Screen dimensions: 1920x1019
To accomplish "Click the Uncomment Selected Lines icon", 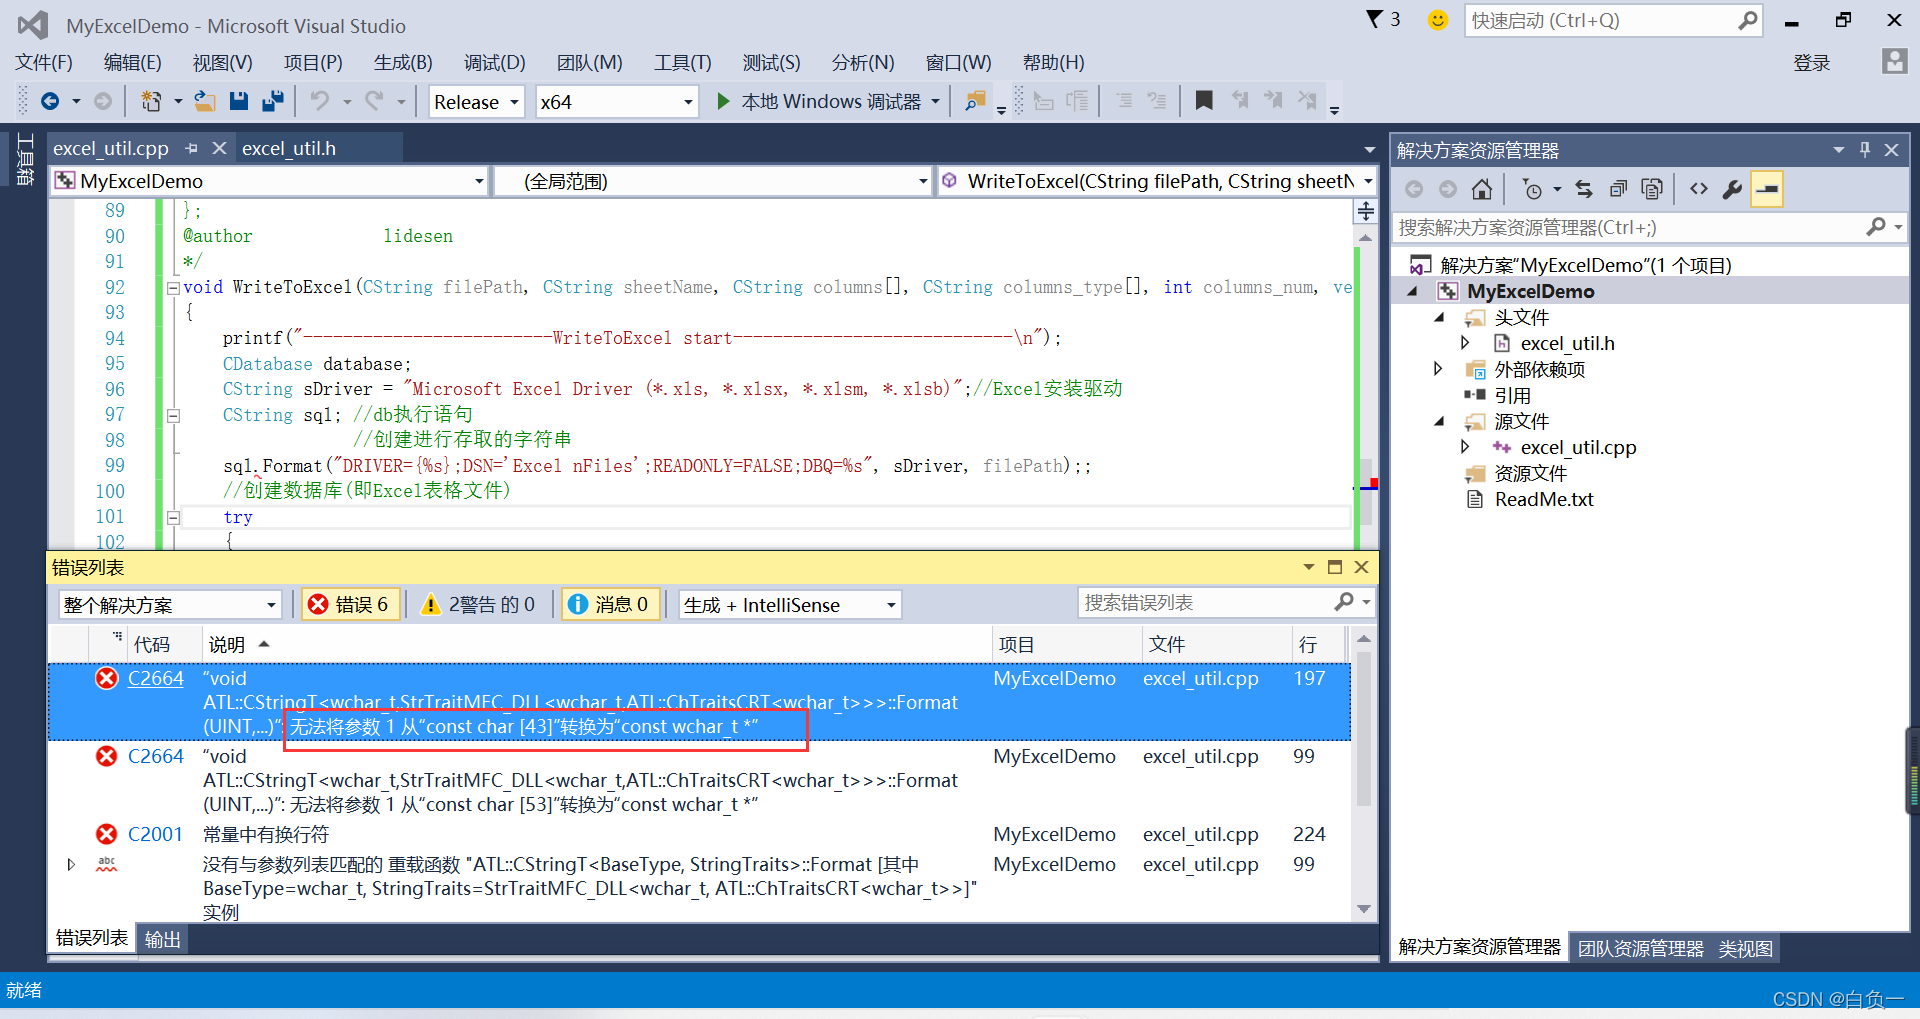I will coord(1157,100).
